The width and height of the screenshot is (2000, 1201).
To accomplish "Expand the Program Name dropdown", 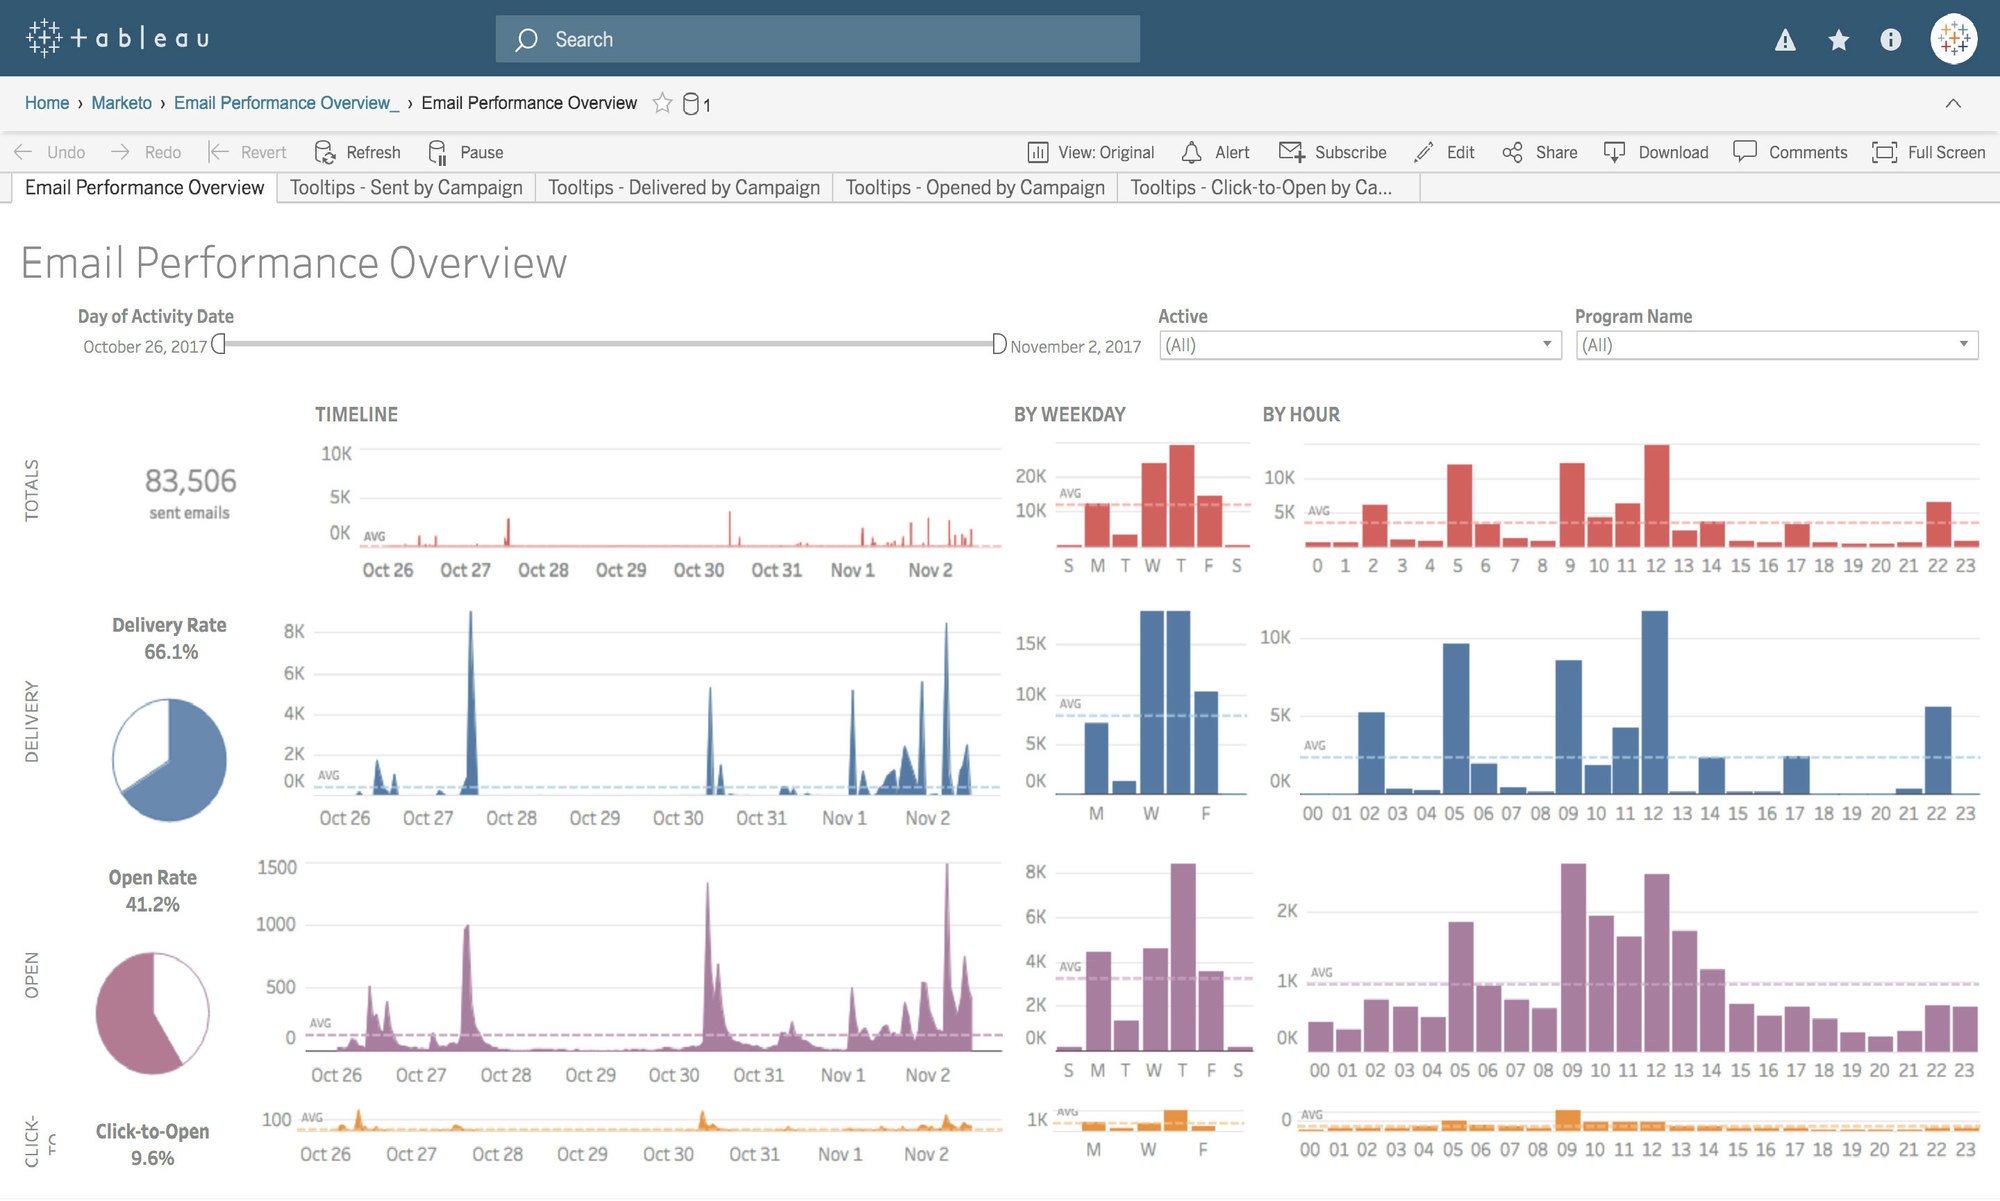I will pyautogui.click(x=1963, y=345).
